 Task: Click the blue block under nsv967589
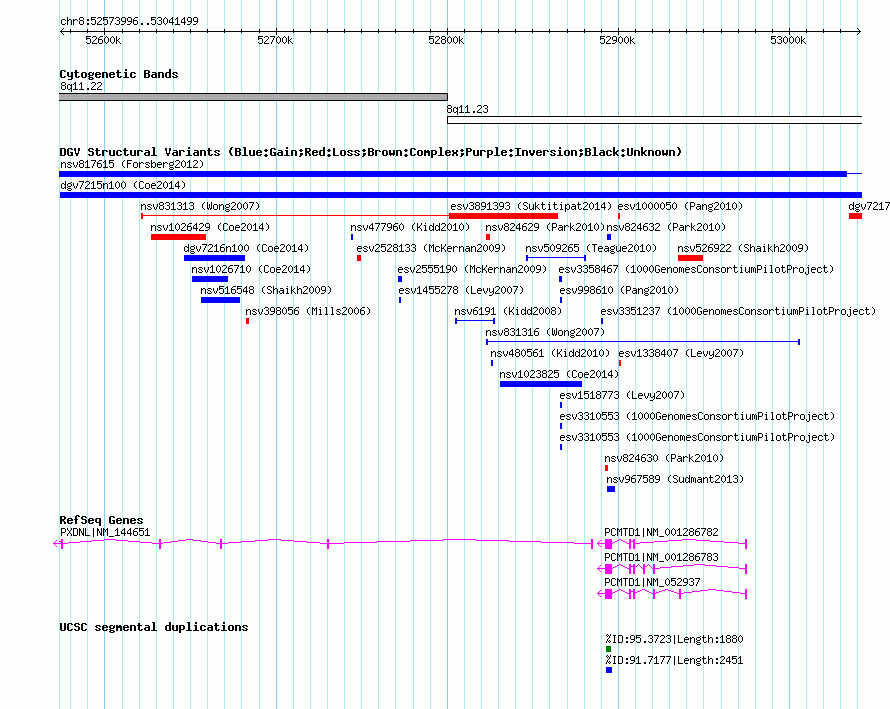click(611, 489)
